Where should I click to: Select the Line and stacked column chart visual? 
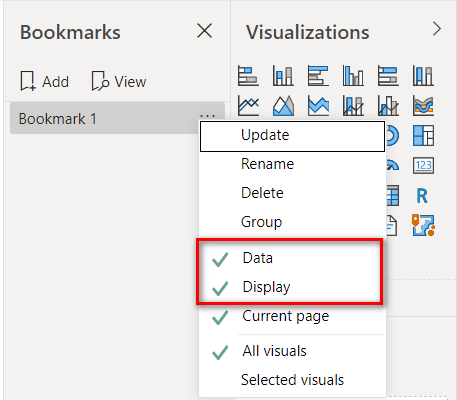[353, 105]
